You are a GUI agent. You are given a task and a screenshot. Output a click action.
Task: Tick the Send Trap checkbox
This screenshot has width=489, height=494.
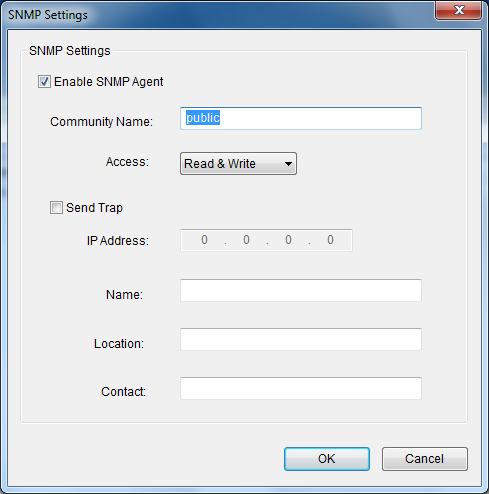pos(56,207)
